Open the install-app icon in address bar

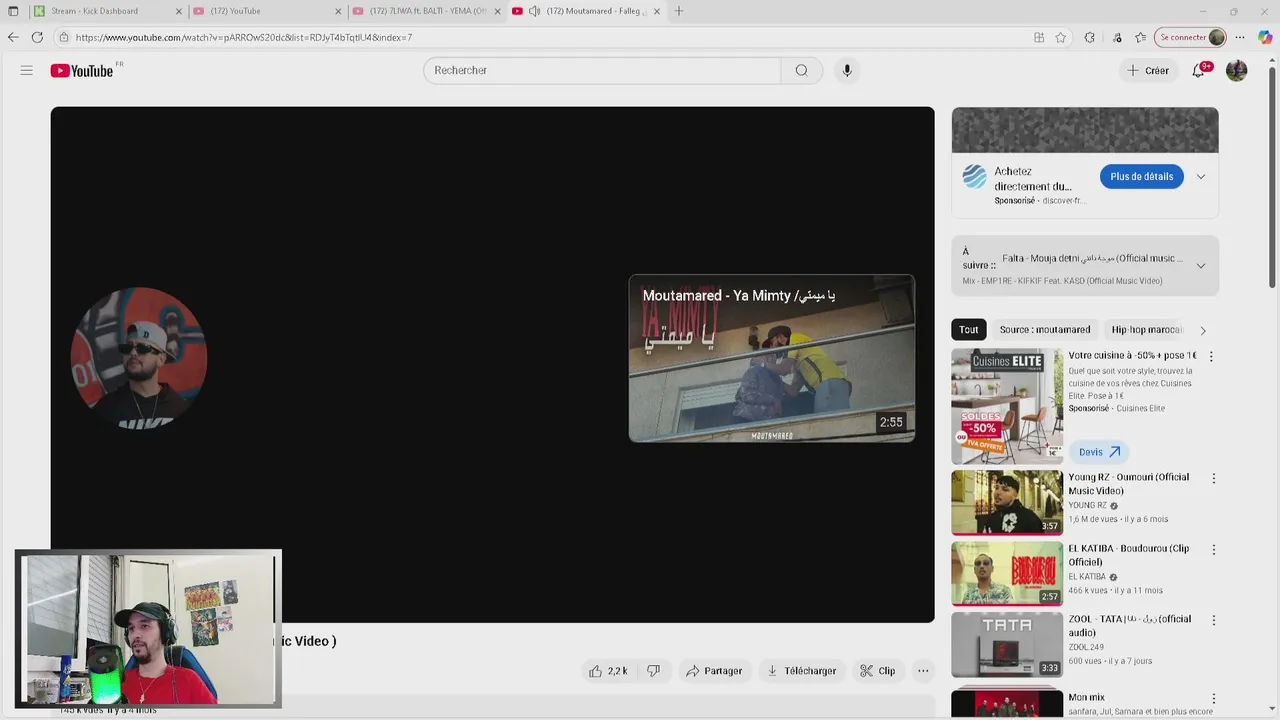pos(1039,37)
